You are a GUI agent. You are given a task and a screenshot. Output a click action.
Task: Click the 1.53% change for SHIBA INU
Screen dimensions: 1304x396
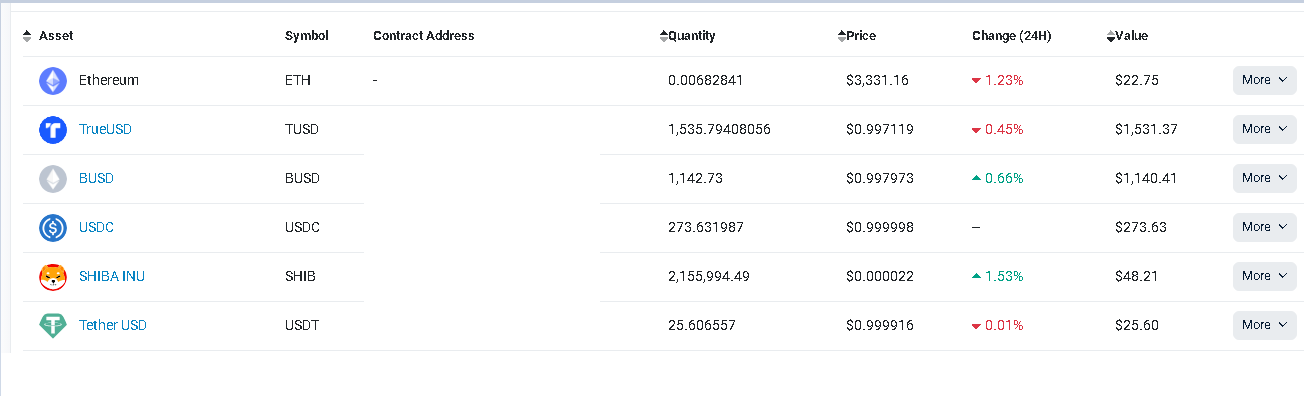tap(998, 276)
